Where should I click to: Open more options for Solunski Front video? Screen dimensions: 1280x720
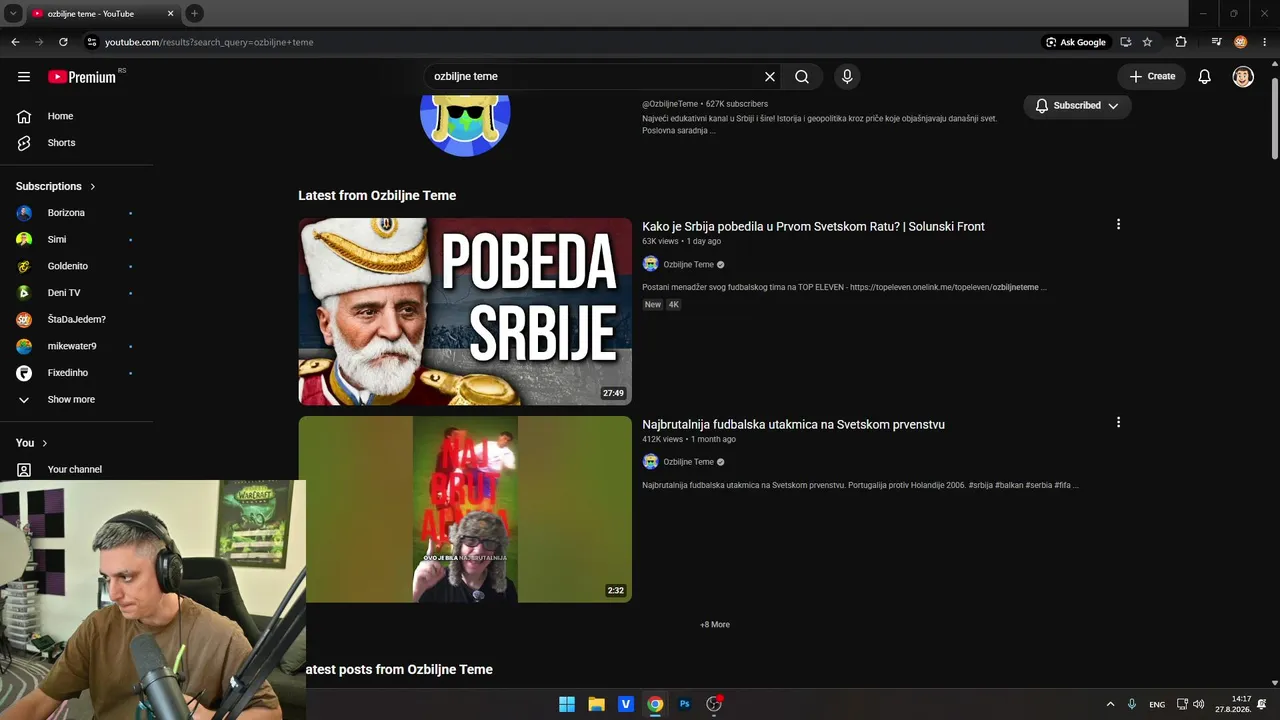pos(1118,225)
